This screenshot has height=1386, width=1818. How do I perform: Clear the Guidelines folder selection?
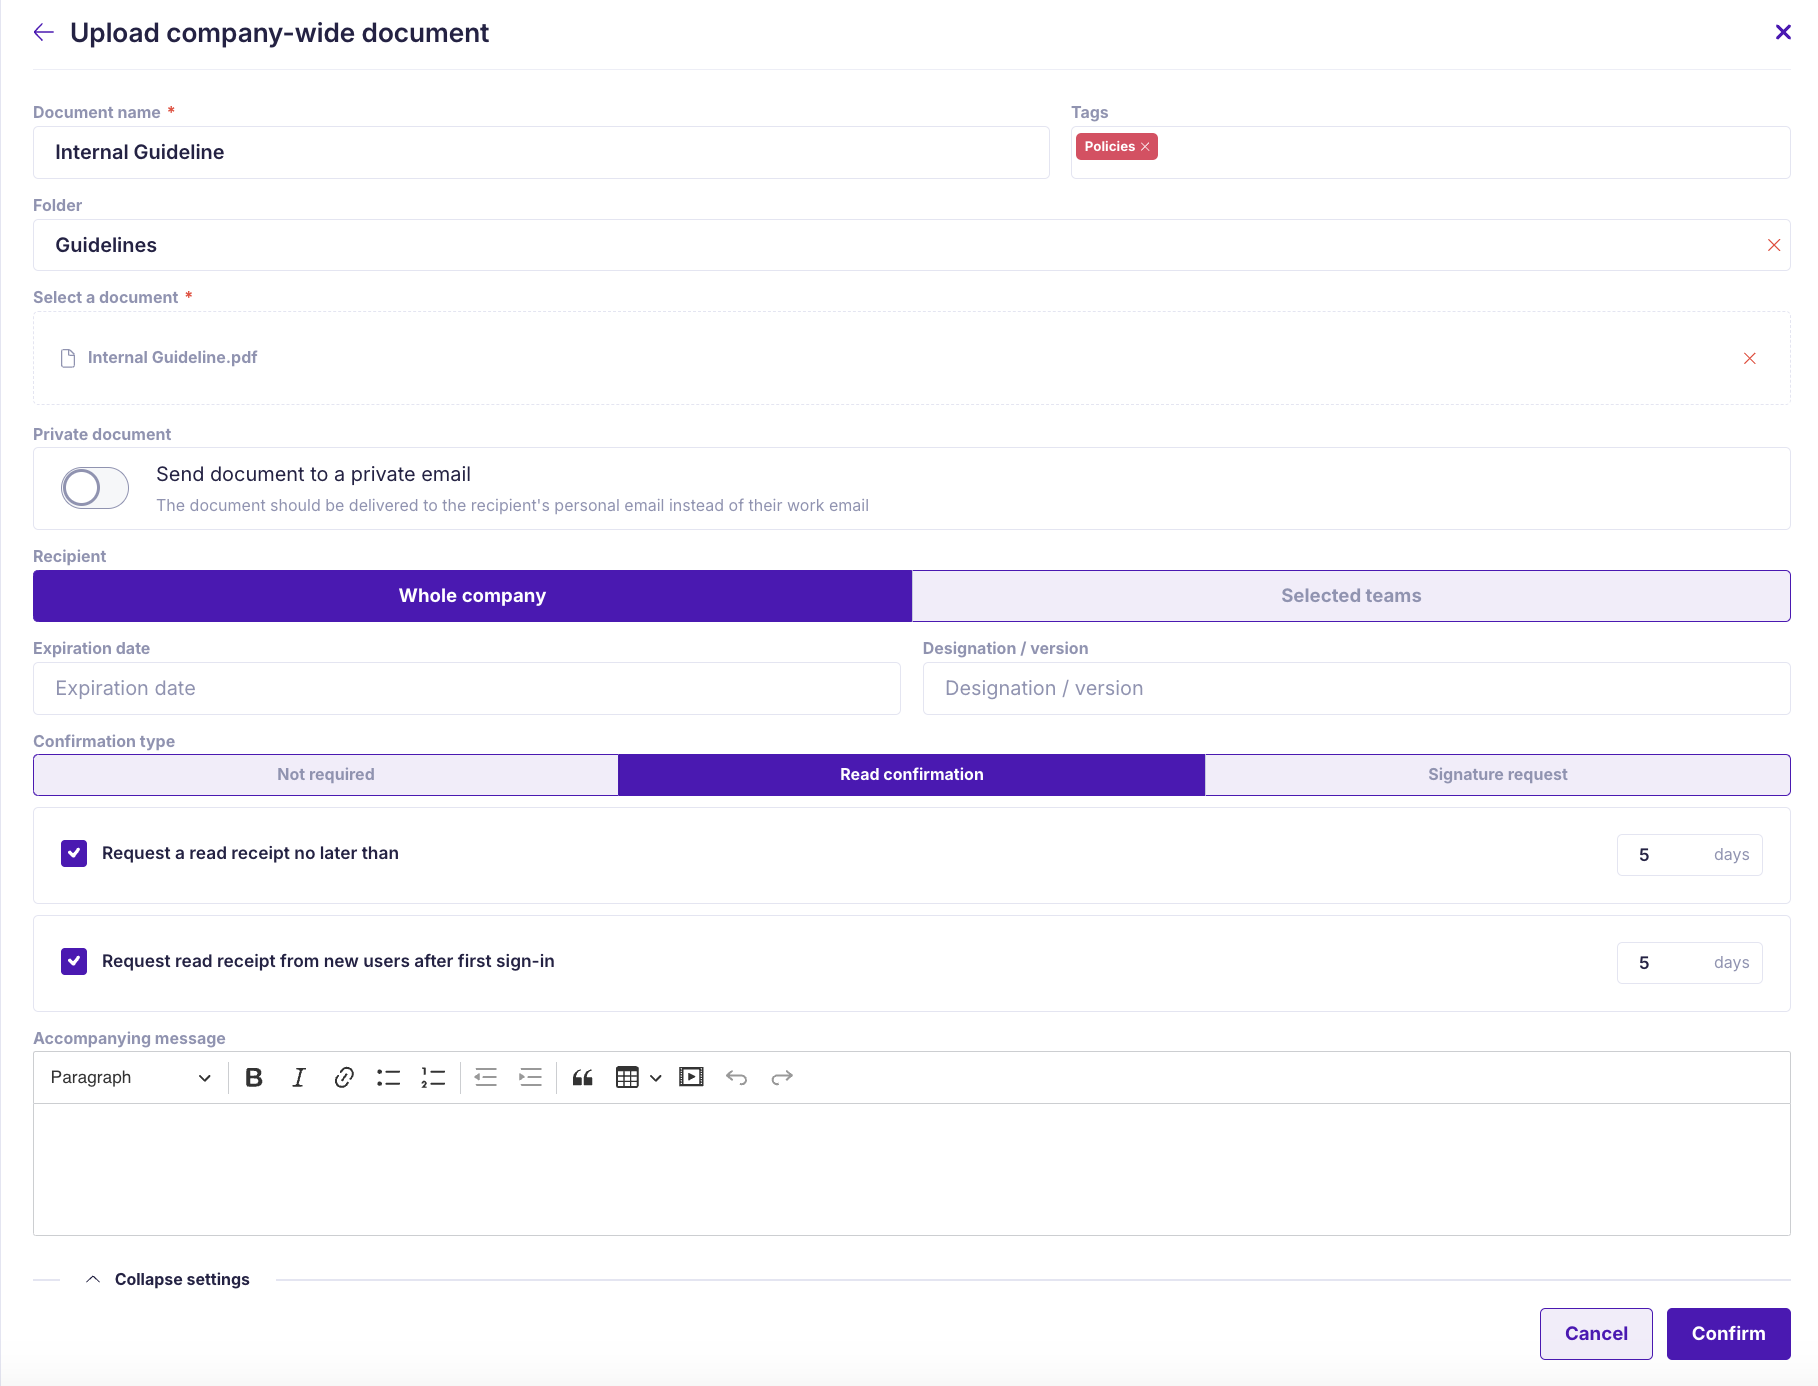[x=1773, y=245]
